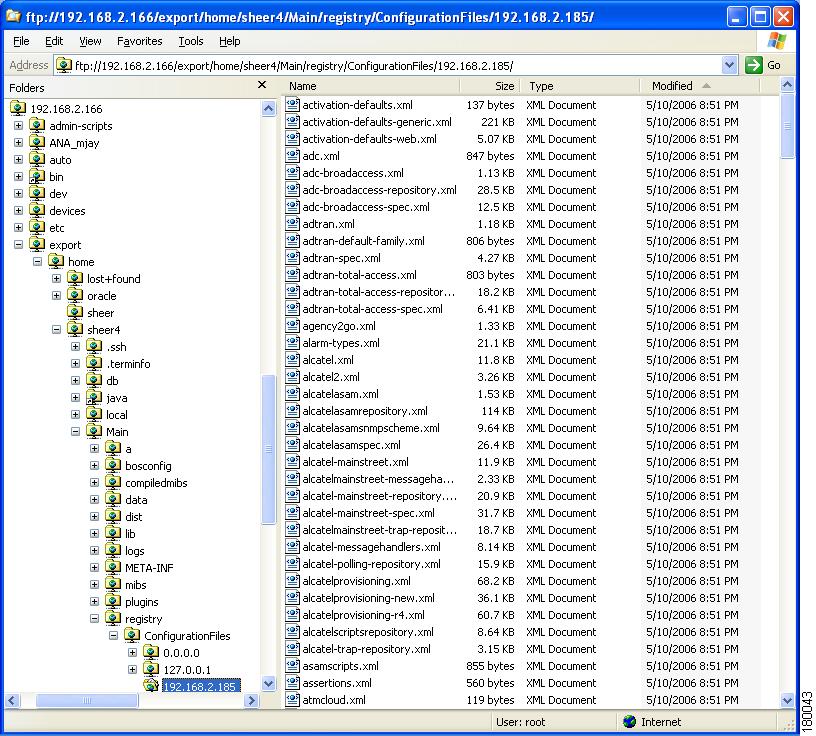Select the alarm-types.xml XML document icon
Viewport: 816px width, 736px height.
[291, 343]
